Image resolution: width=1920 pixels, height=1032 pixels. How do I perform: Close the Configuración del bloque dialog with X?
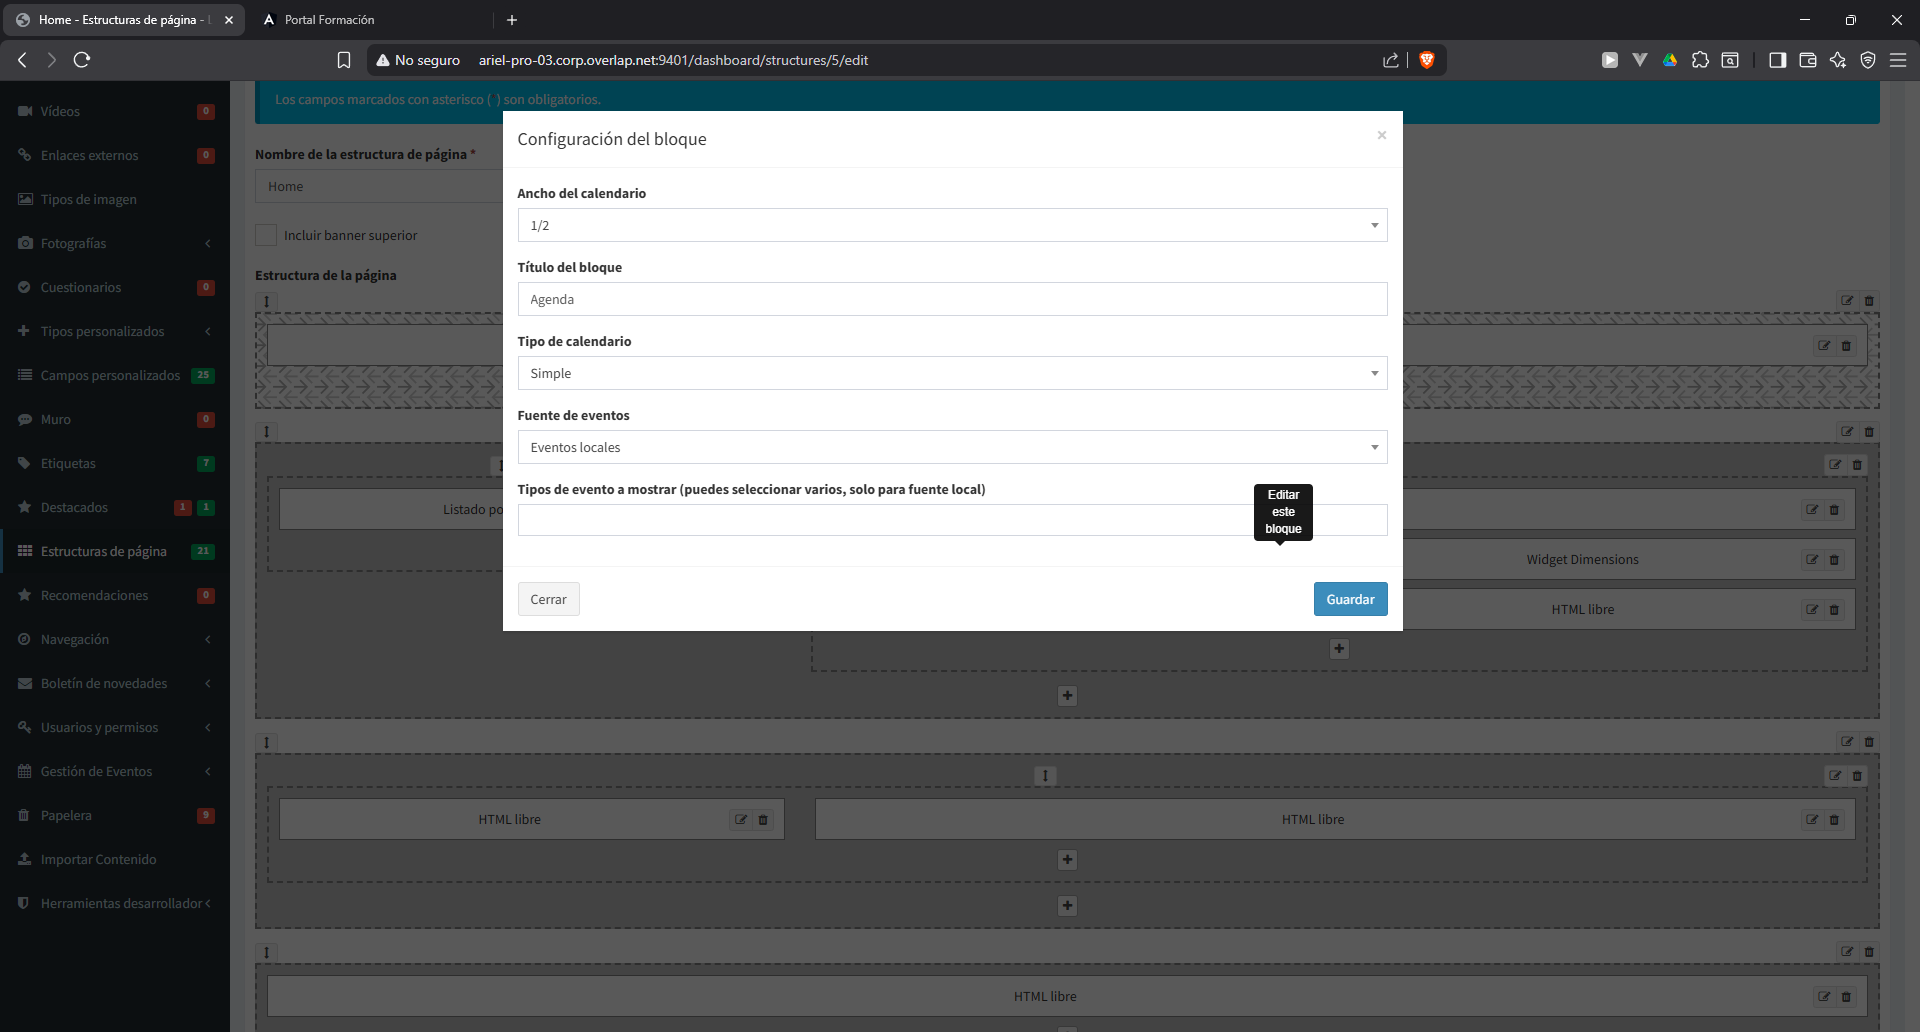1381,135
